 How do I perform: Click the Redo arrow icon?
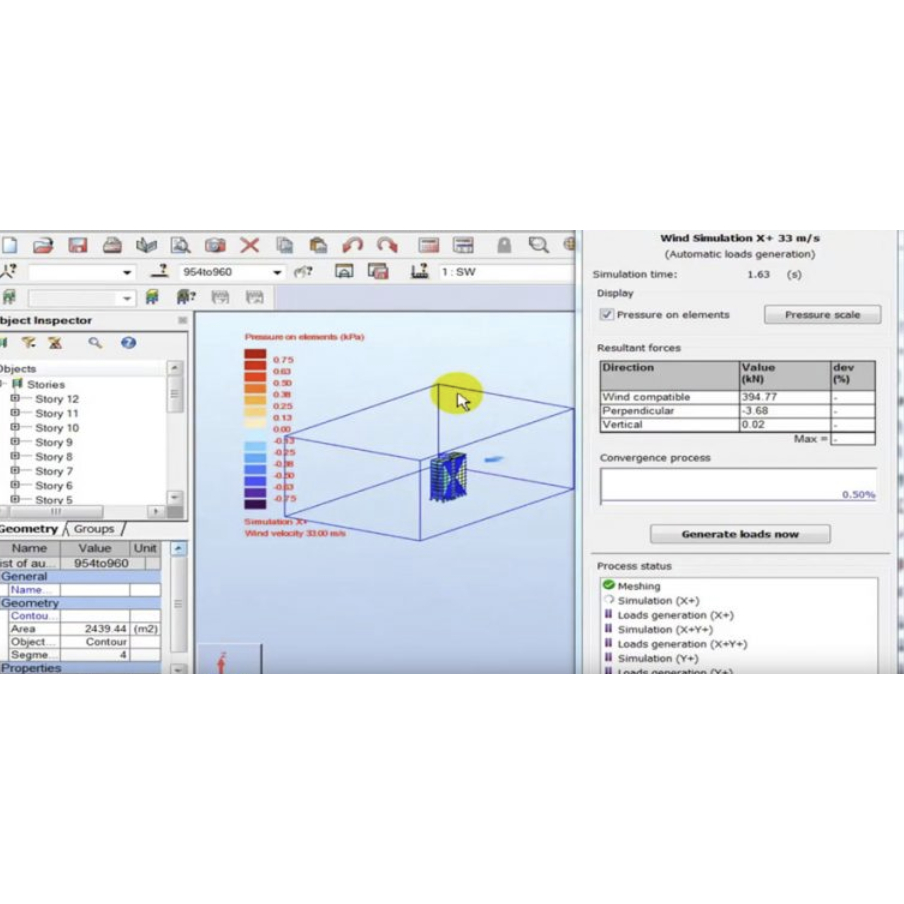387,245
